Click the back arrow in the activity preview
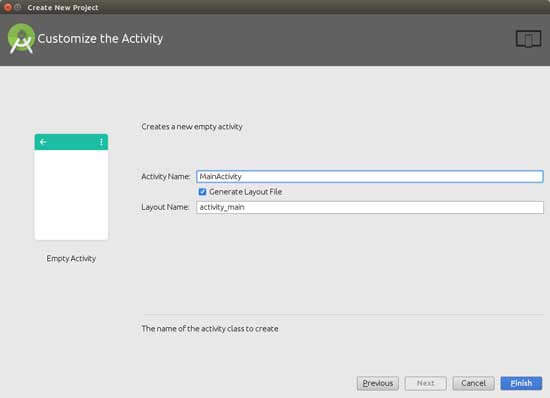 (x=43, y=142)
